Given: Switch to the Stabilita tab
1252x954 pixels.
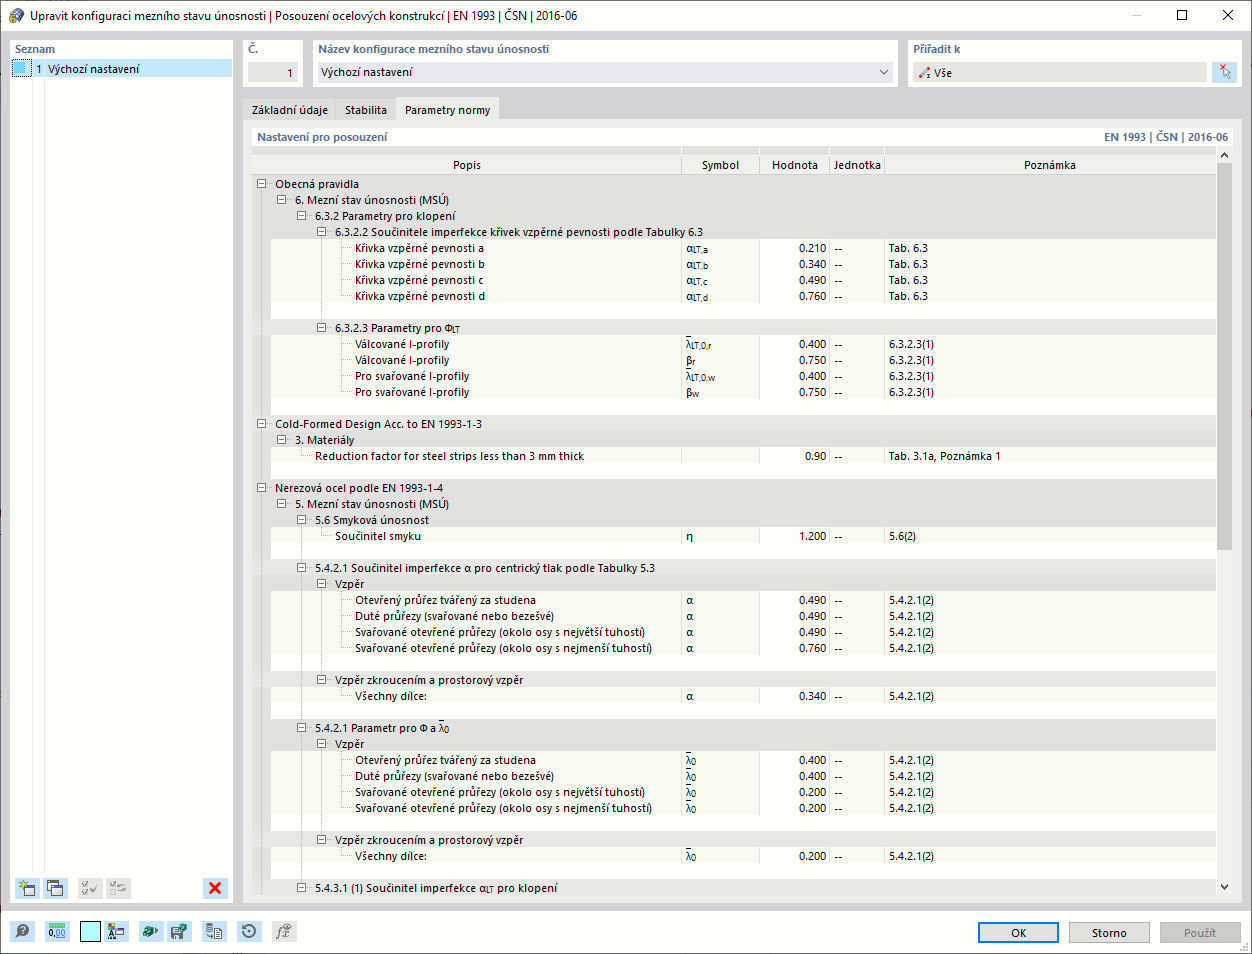Looking at the screenshot, I should 366,110.
